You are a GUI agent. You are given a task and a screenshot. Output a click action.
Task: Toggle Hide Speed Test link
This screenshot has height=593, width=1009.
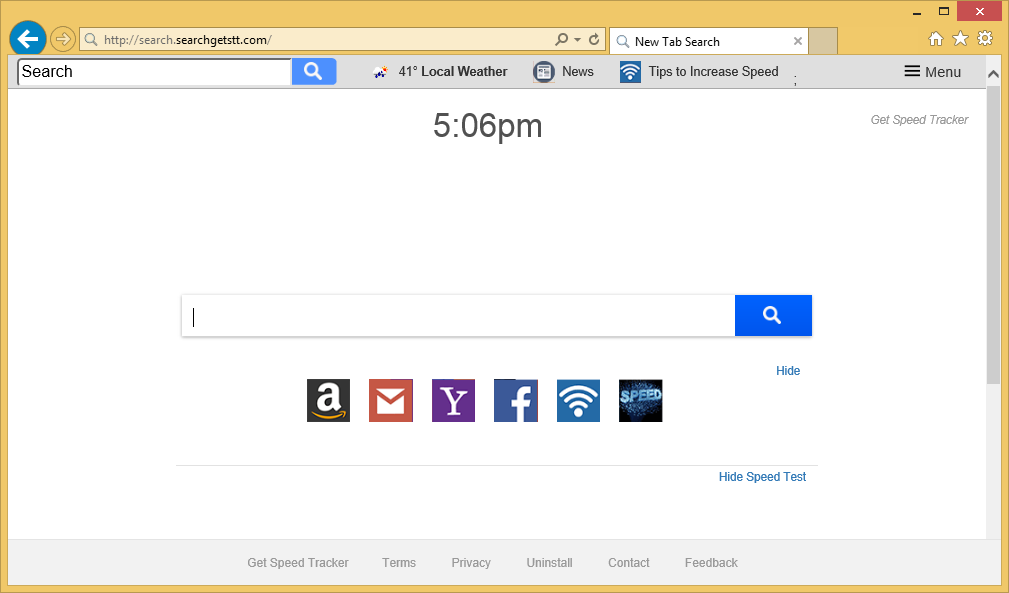(762, 477)
